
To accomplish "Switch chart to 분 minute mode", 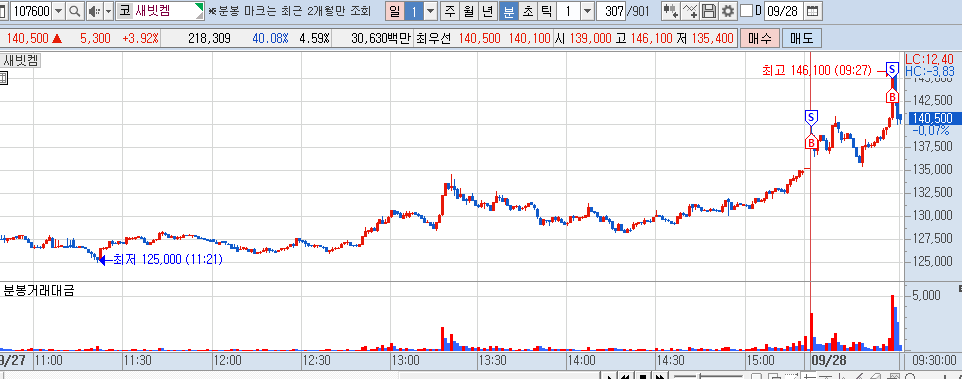I will (508, 11).
